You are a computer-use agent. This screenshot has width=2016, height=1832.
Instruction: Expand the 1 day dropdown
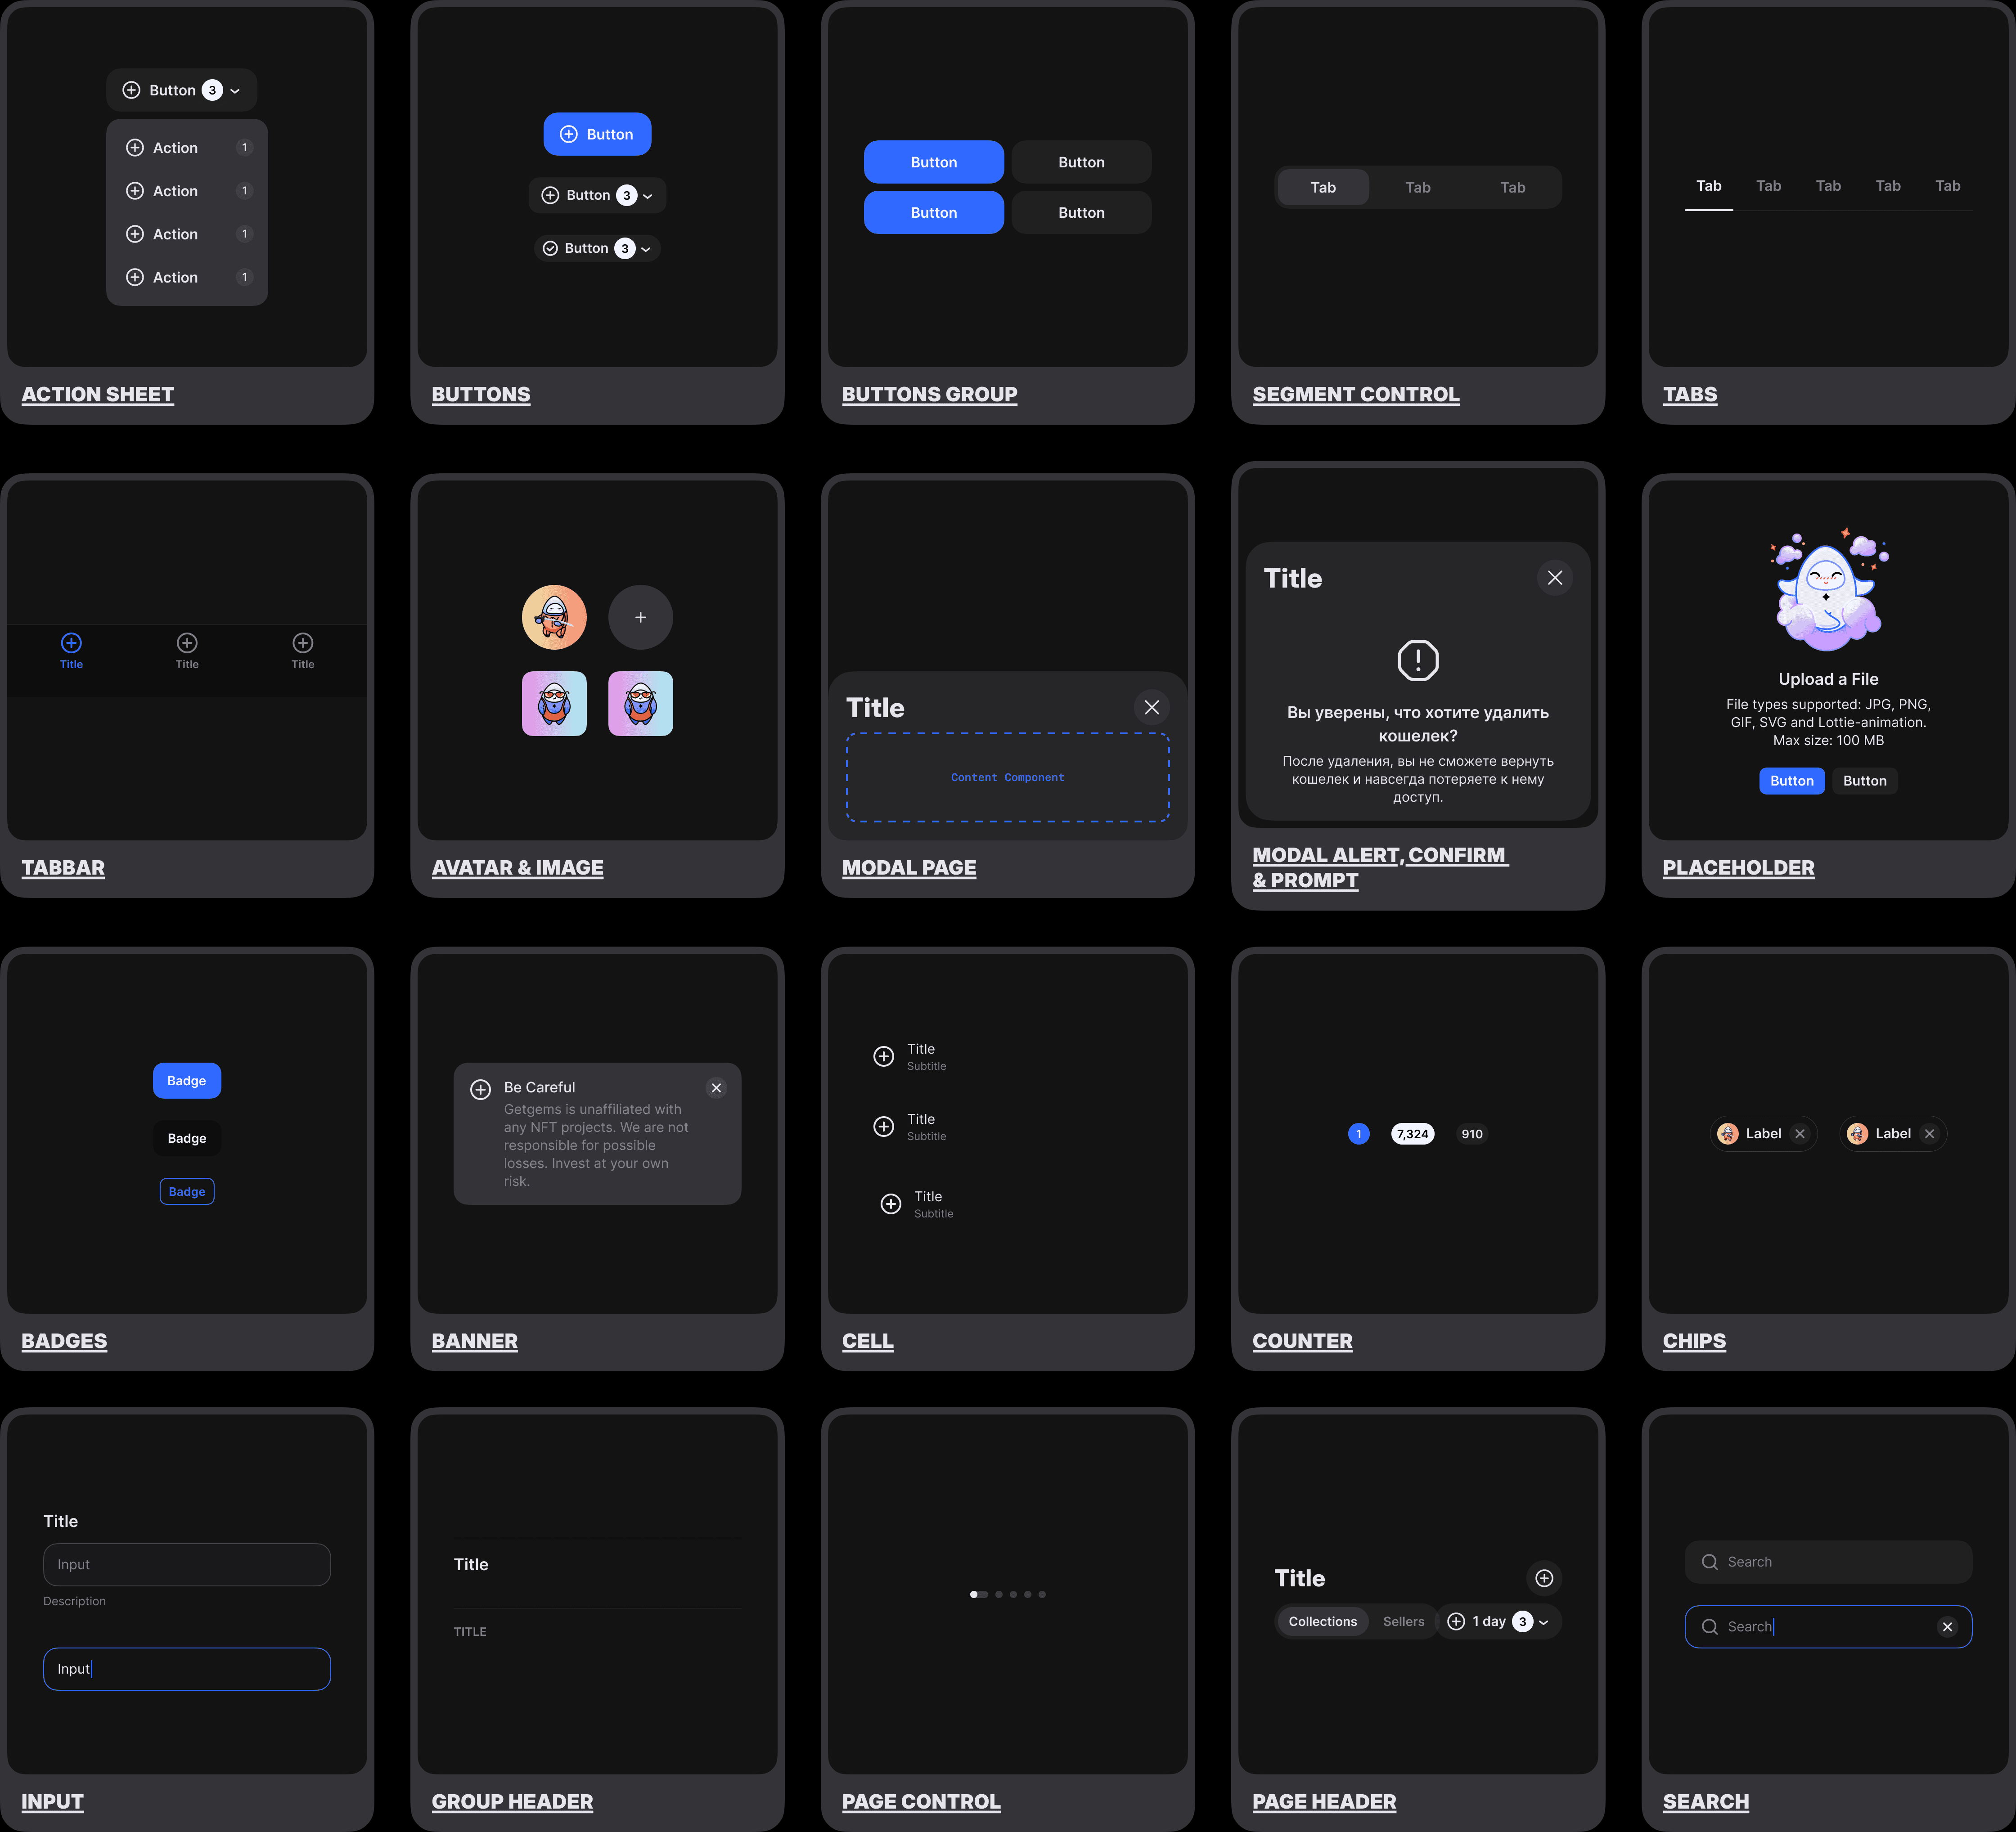coord(1499,1621)
